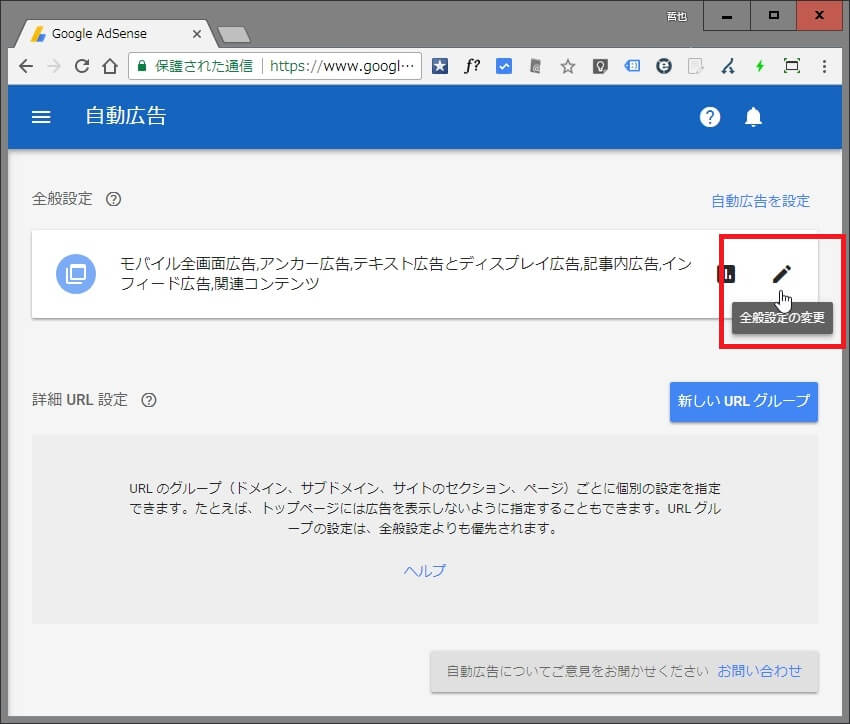This screenshot has width=850, height=724.
Task: Open the Chrome three-dot menu
Action: pyautogui.click(x=824, y=67)
